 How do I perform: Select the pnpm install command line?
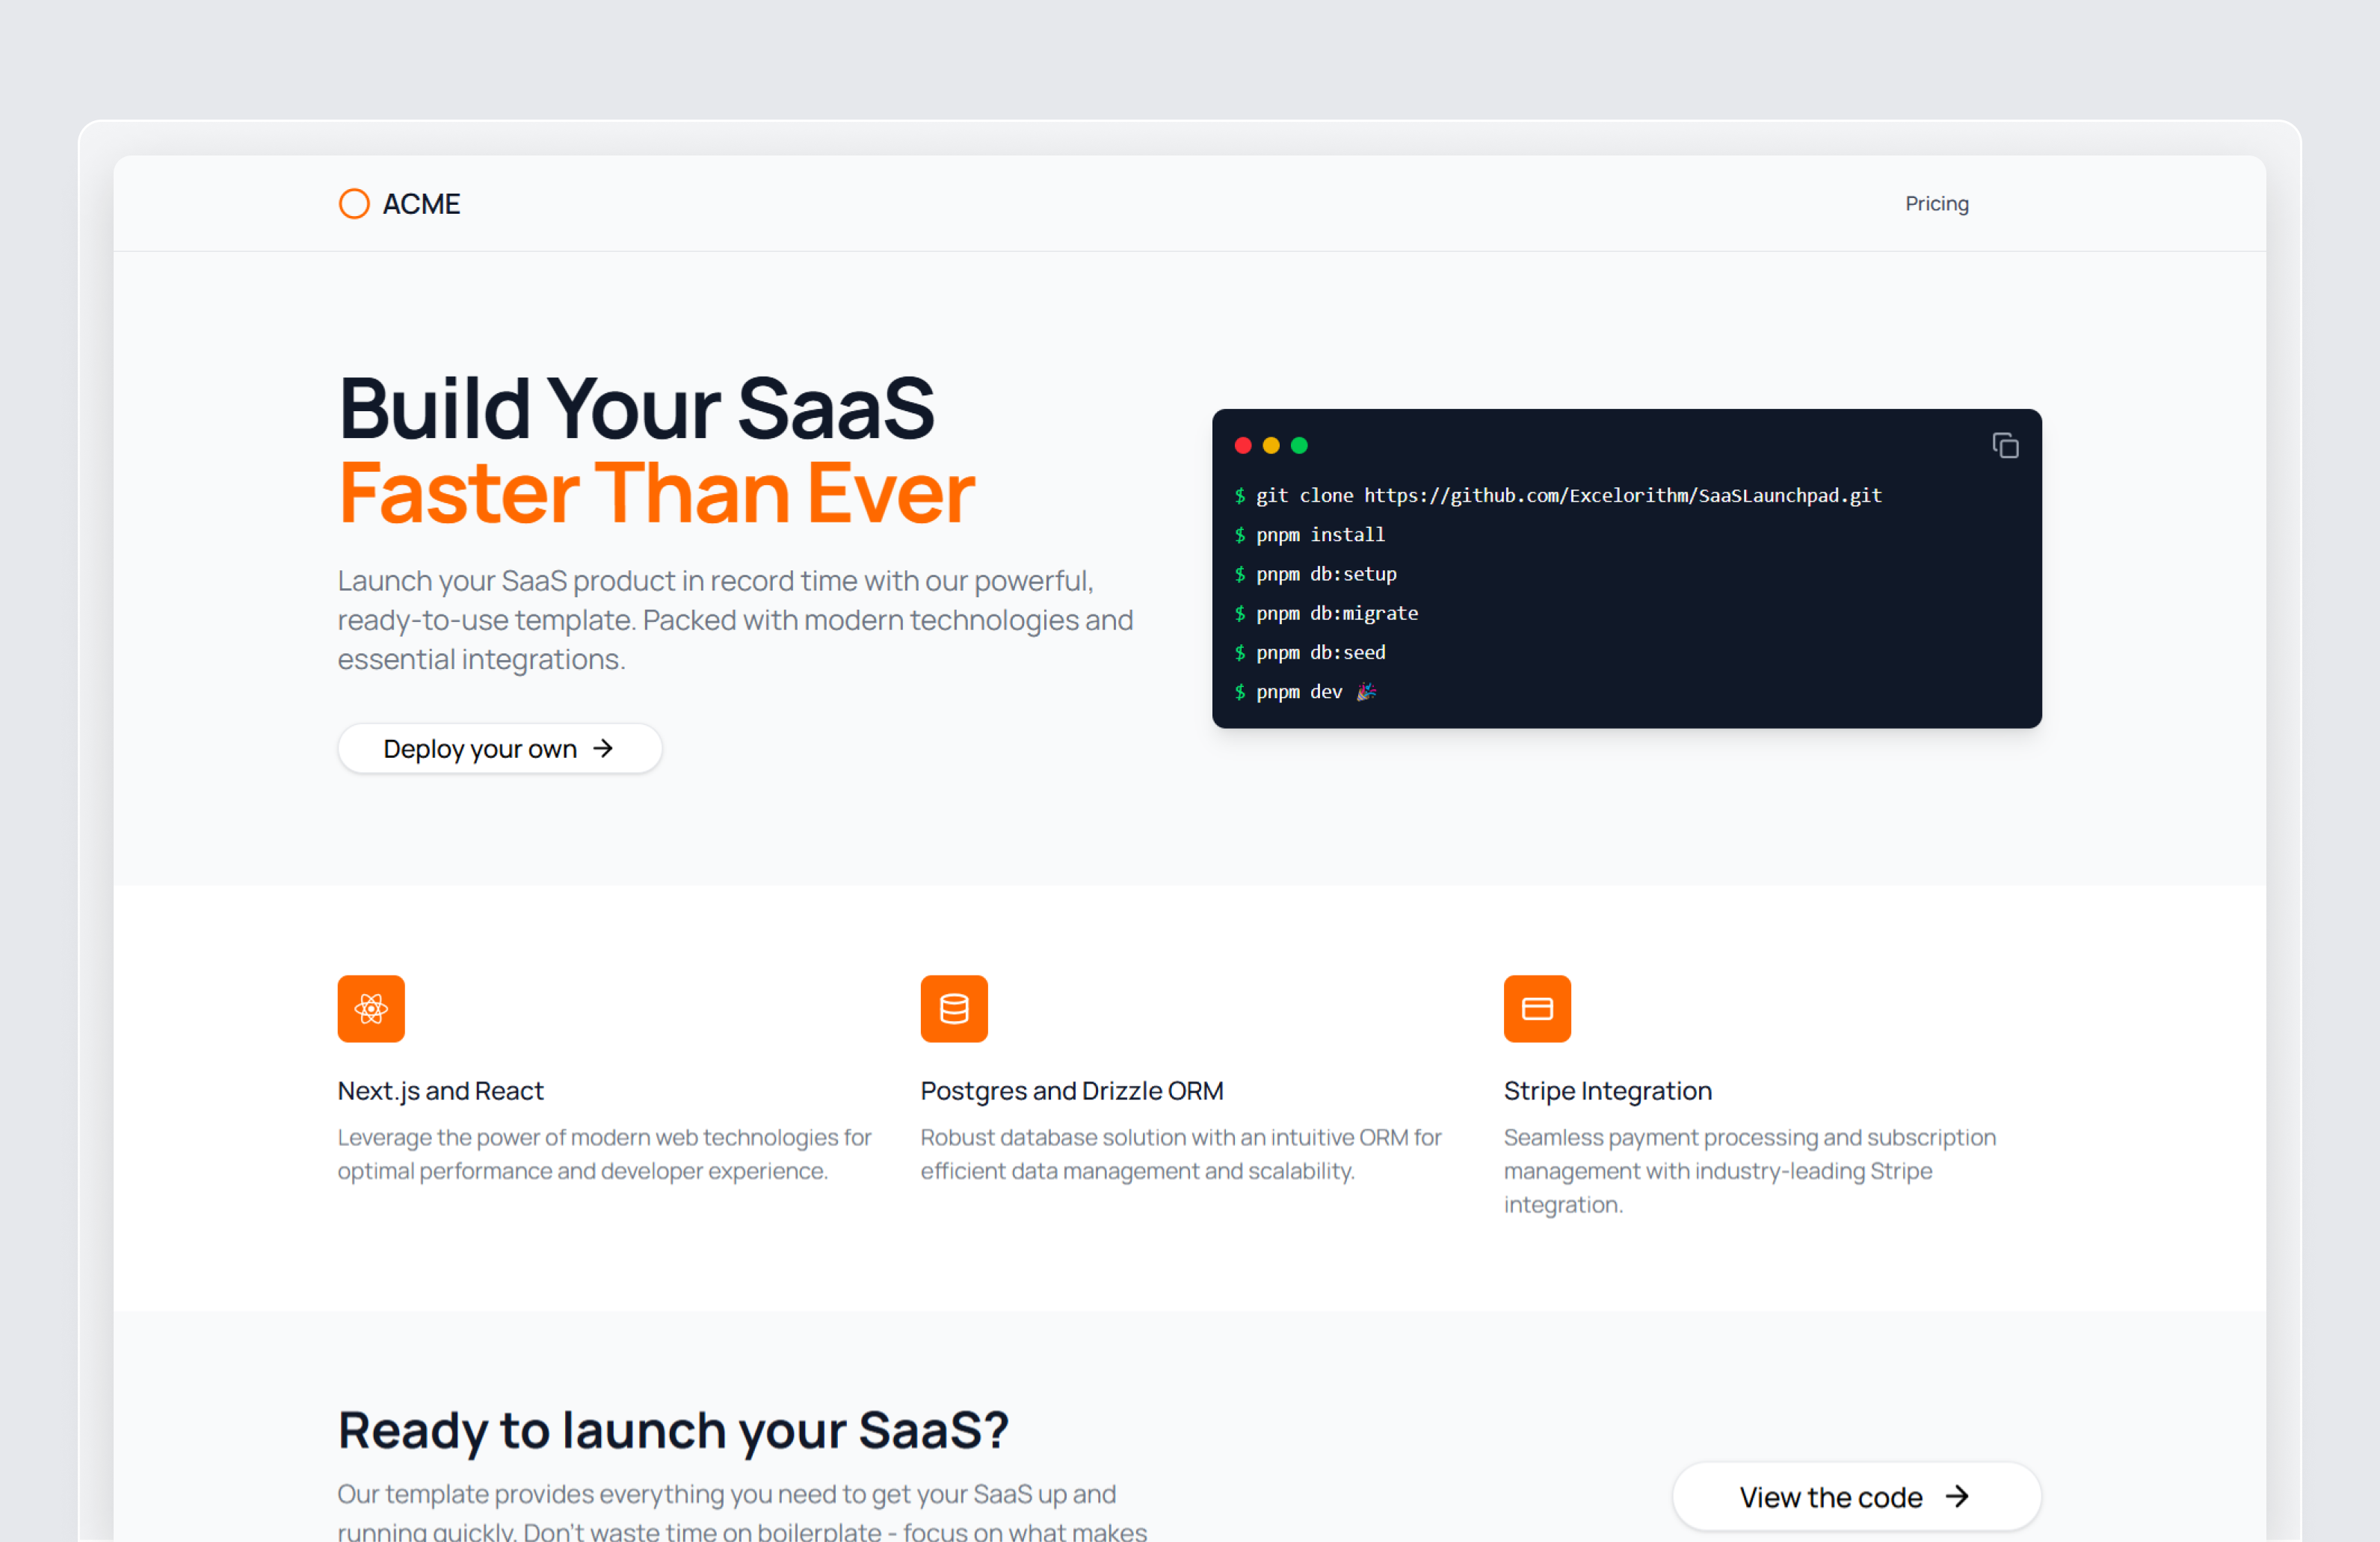coord(1320,534)
